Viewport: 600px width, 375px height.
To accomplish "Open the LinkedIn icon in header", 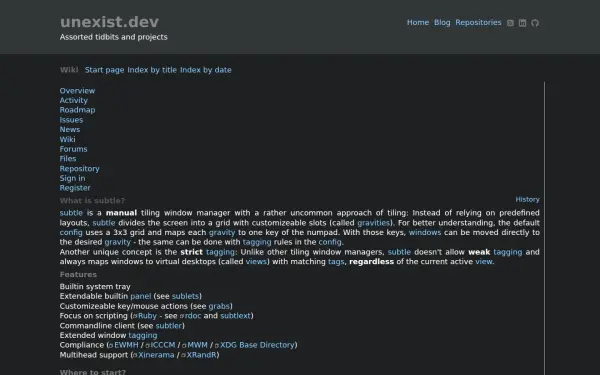I will click(x=522, y=23).
